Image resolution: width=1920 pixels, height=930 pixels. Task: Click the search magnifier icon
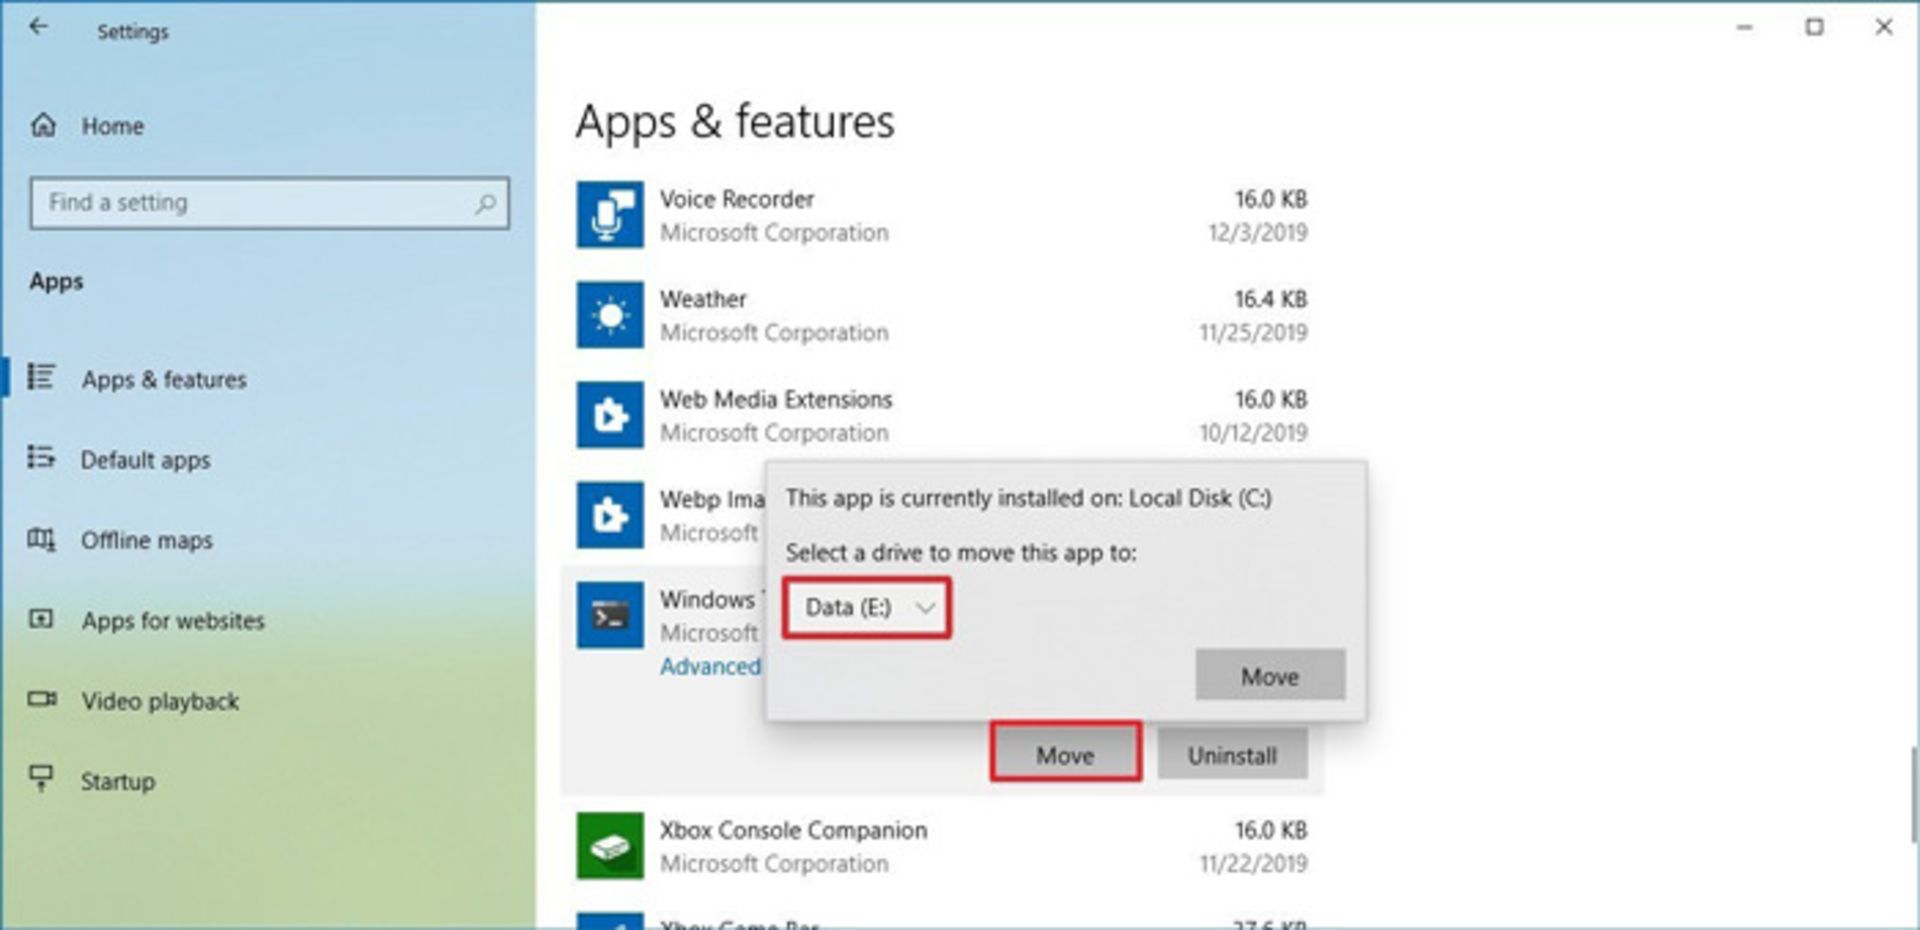[486, 203]
